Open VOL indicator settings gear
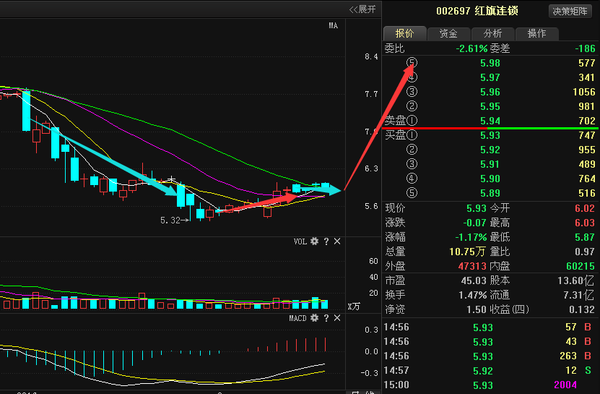 [x=315, y=241]
